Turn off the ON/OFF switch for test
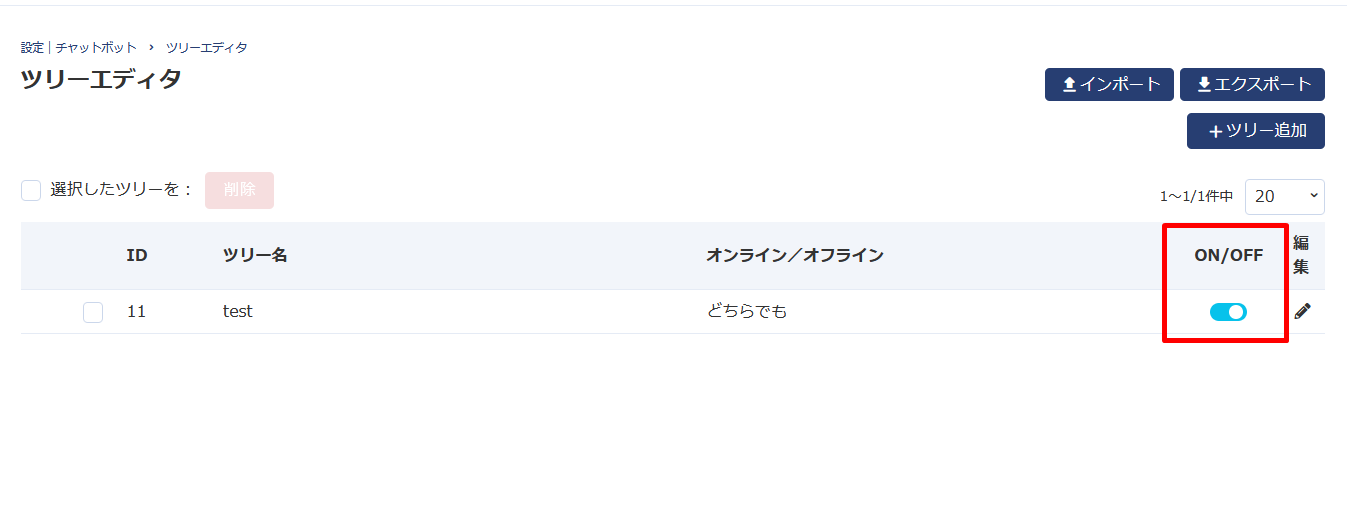Viewport: 1347px width, 516px height. click(1228, 312)
